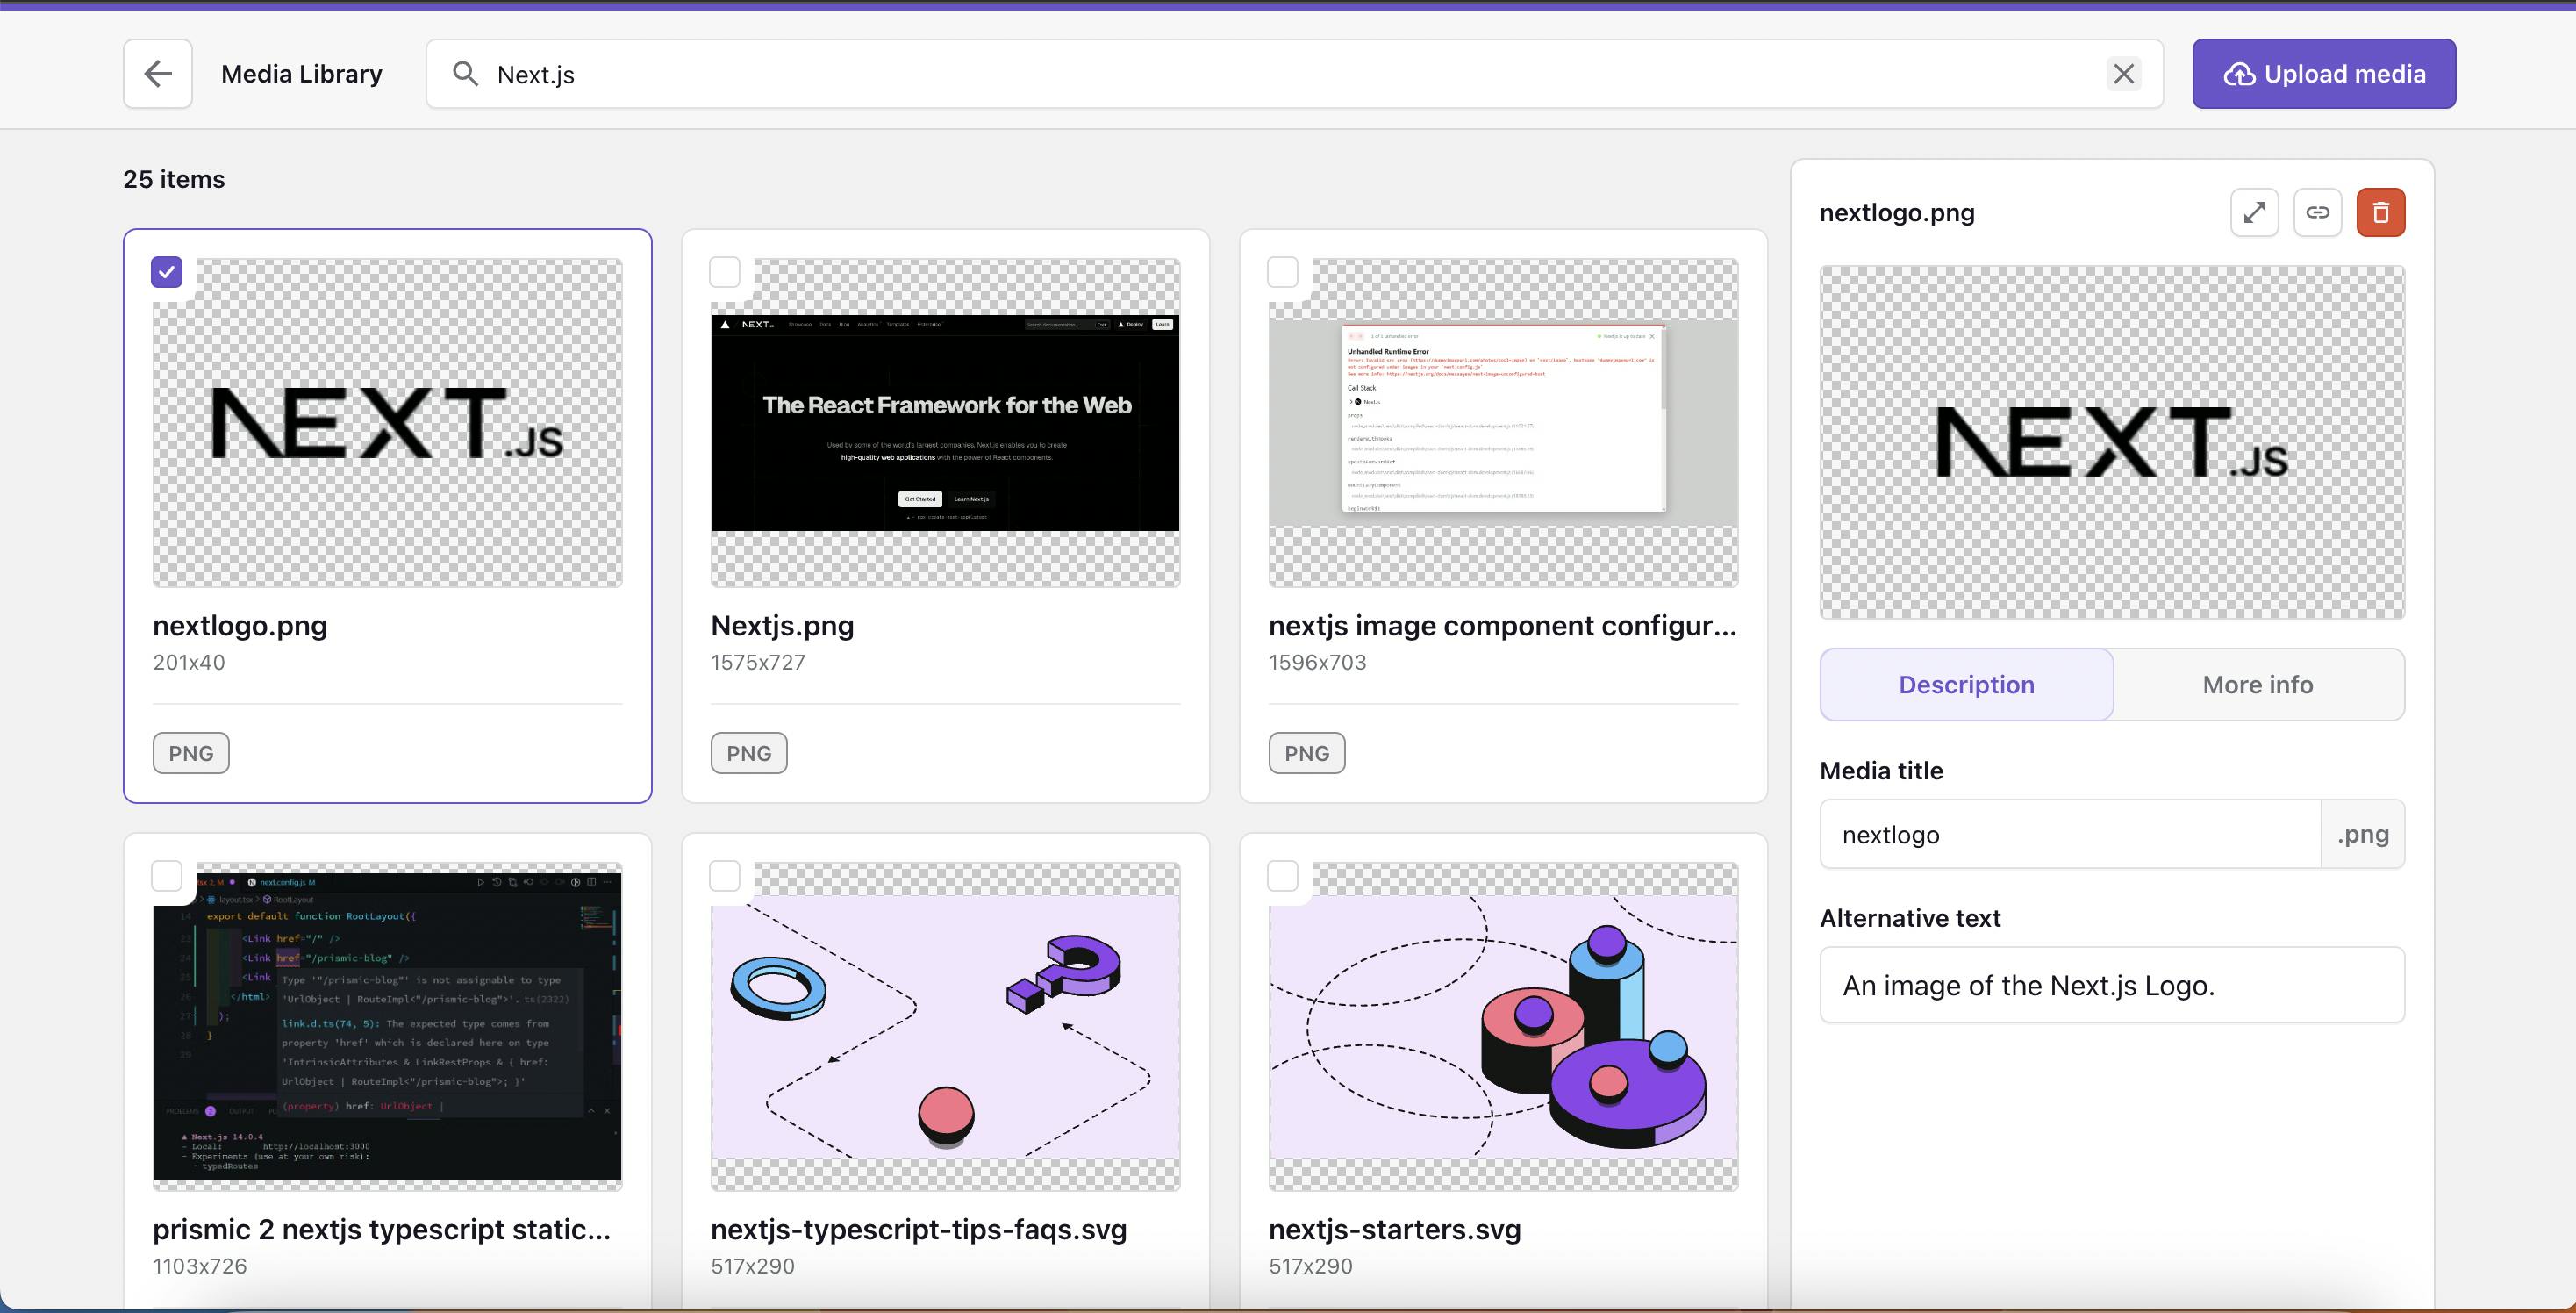This screenshot has width=2576, height=1313.
Task: Uncheck the nextlogo.png checkbox
Action: pyautogui.click(x=167, y=272)
